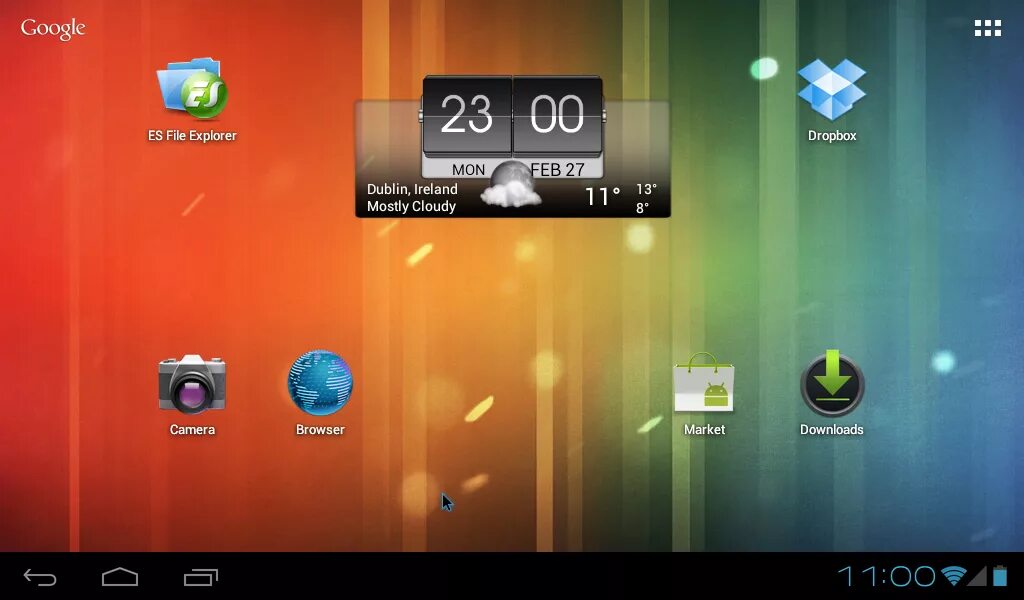This screenshot has width=1024, height=600.
Task: Tap the weather cloud moon icon
Action: click(511, 185)
